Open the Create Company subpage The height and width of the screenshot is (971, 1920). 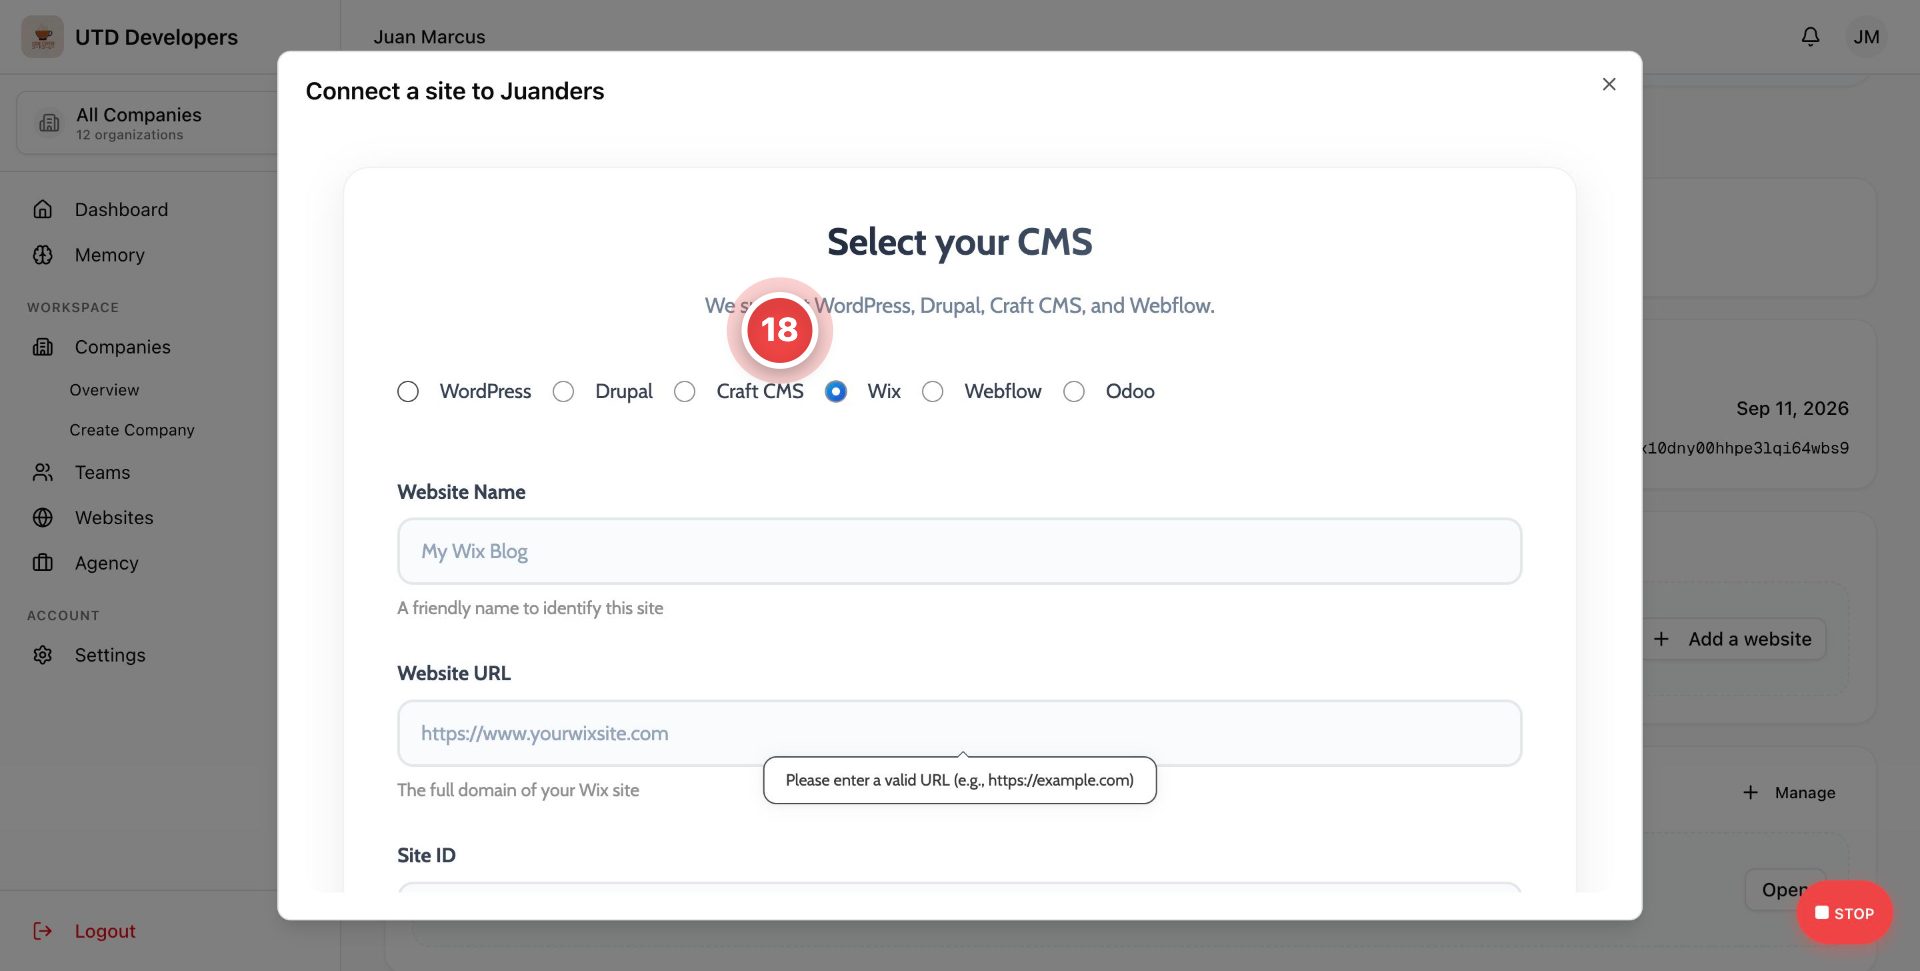point(132,430)
